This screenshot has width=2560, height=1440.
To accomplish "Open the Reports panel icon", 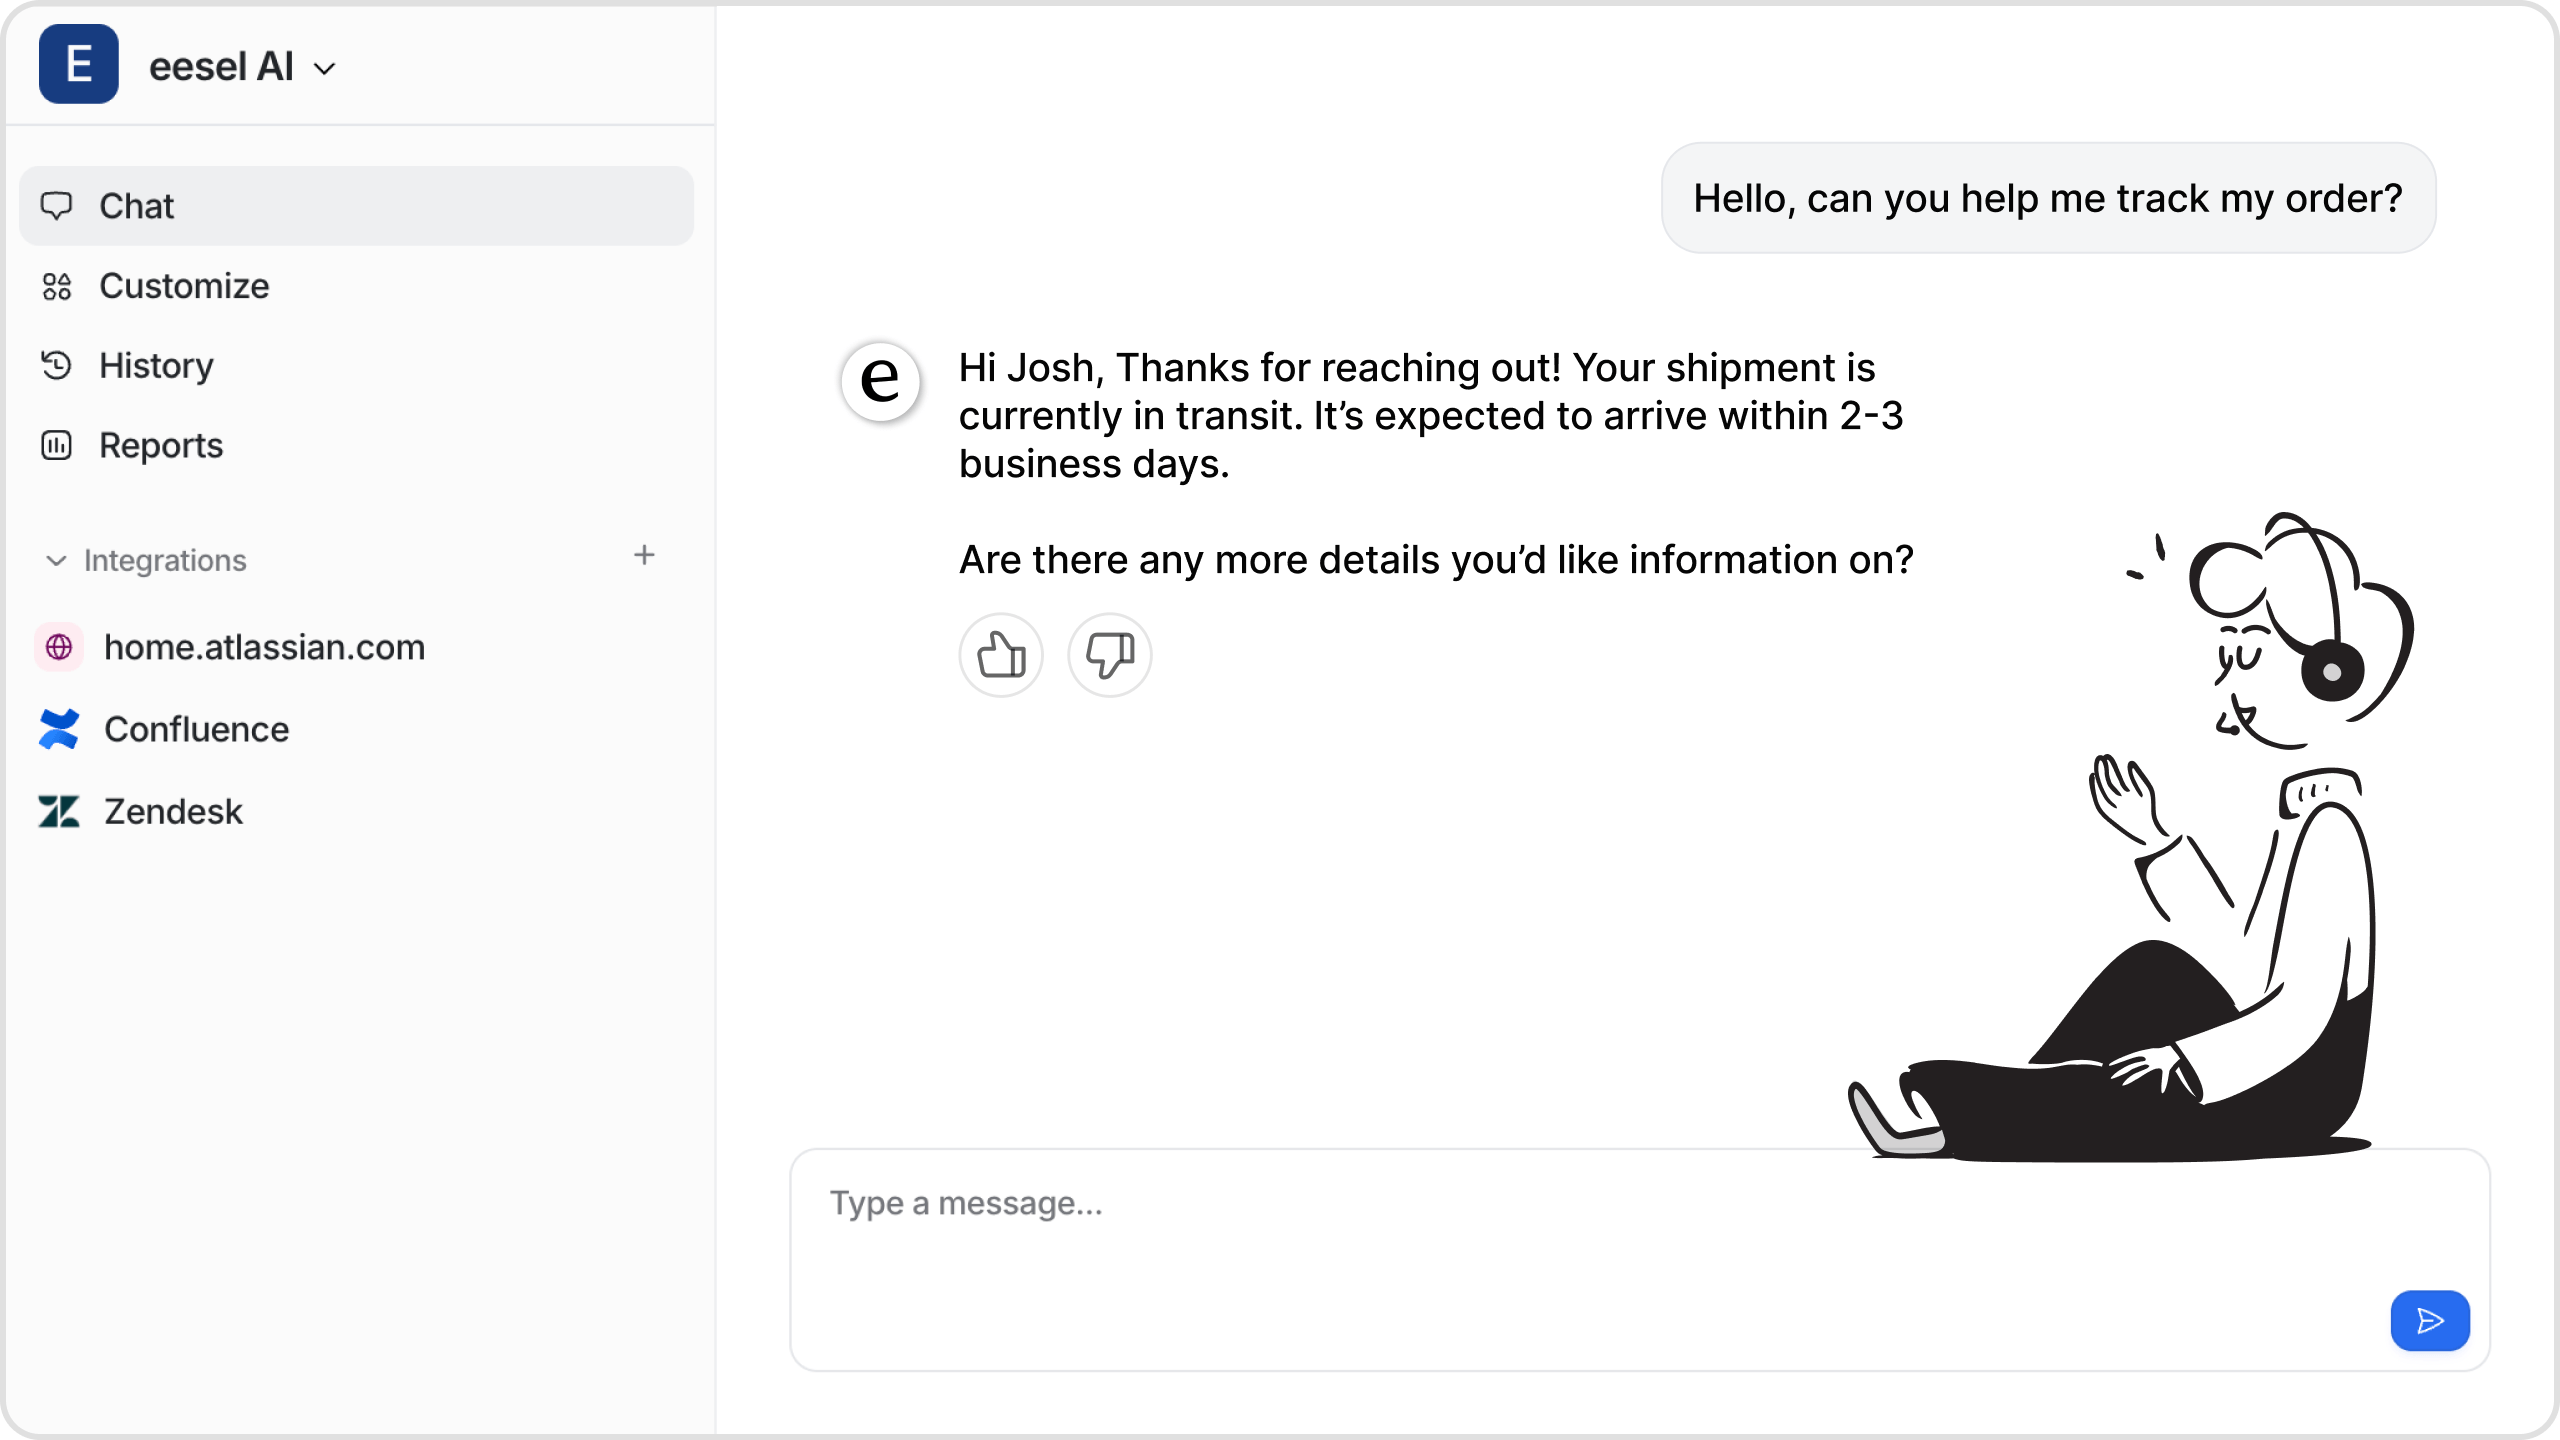I will 58,445.
